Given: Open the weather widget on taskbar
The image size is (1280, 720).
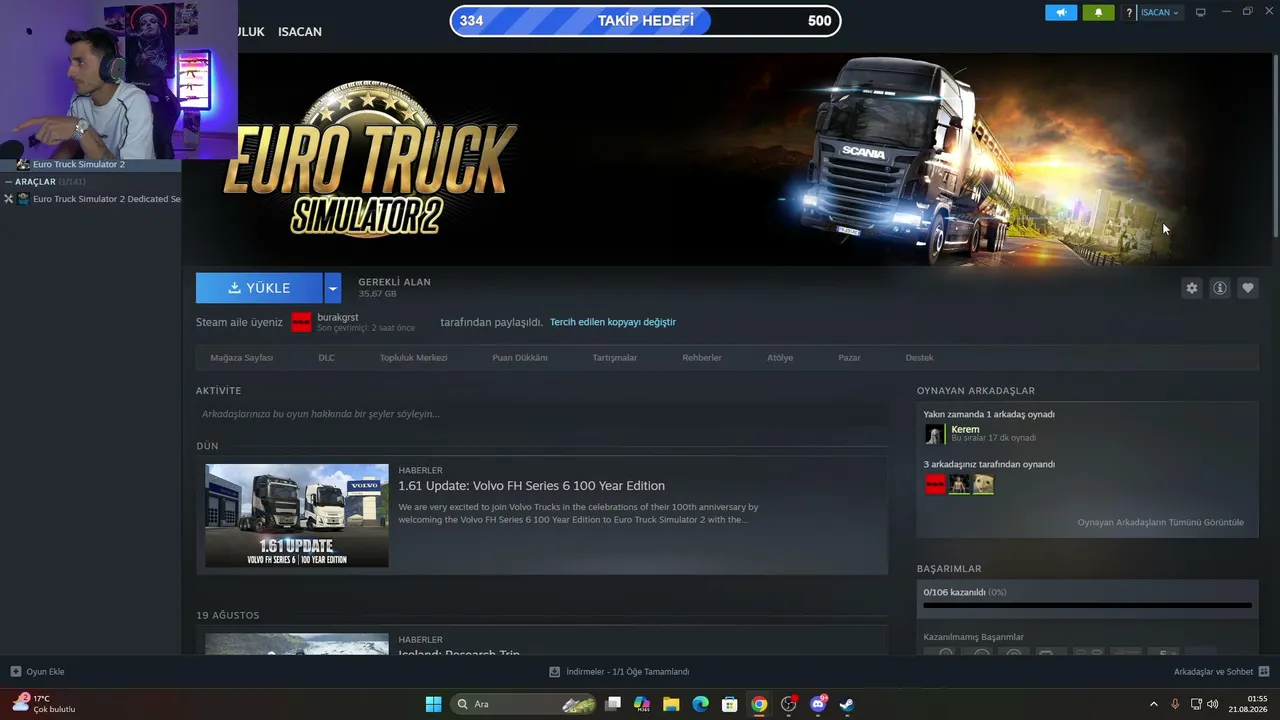Looking at the screenshot, I should [43, 704].
